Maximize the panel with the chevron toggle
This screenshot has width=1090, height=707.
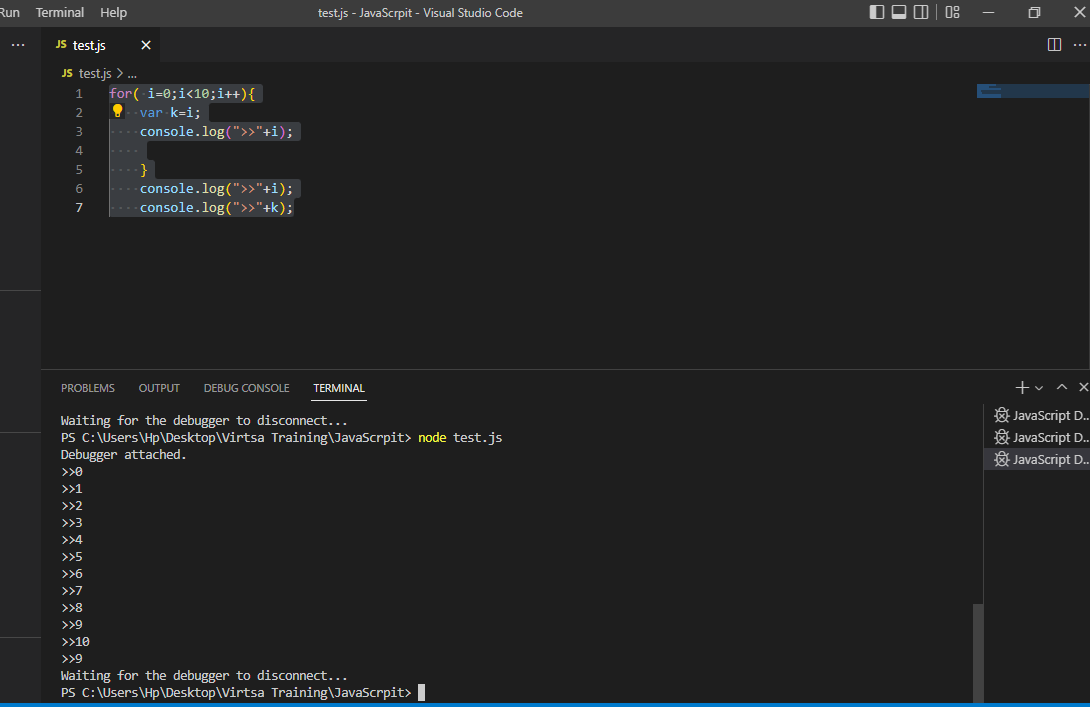pos(1061,387)
